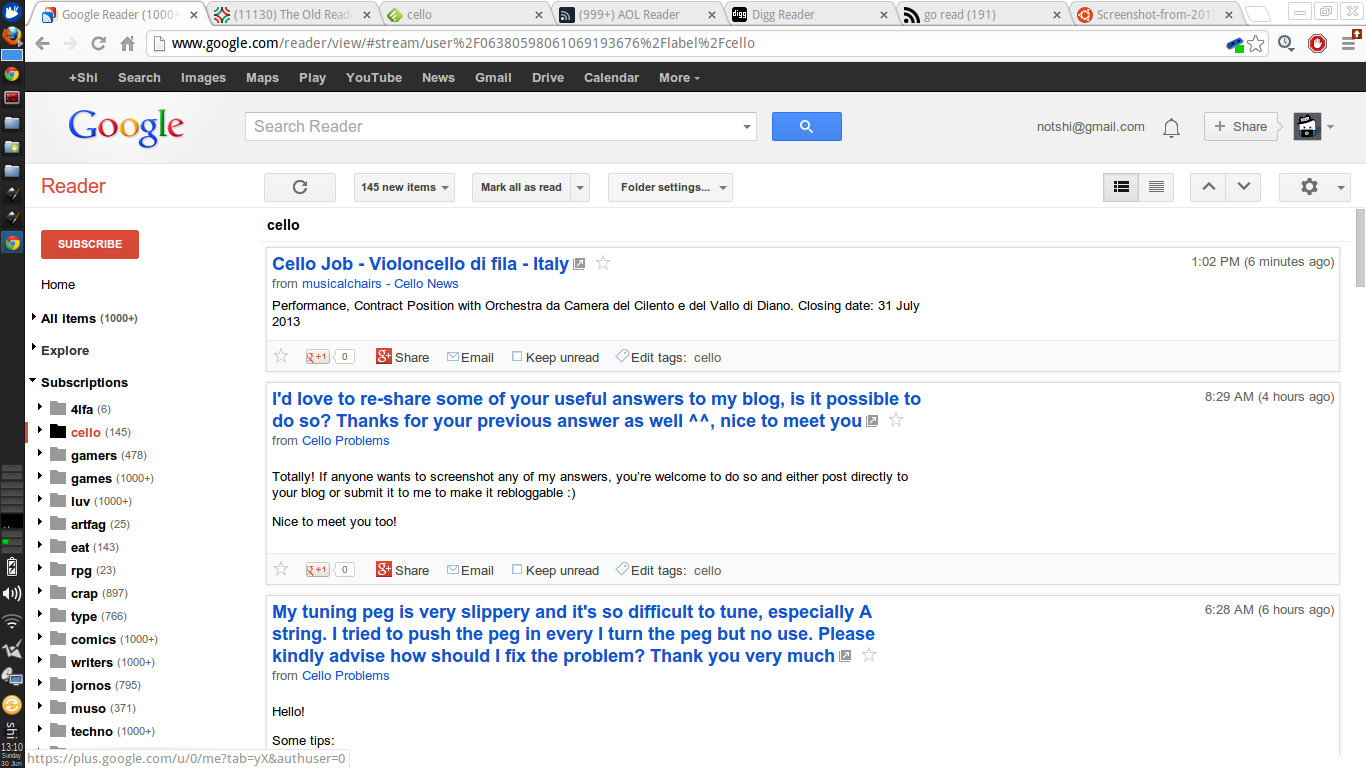This screenshot has width=1366, height=768.
Task: Open profile avatar menu
Action: 1314,126
